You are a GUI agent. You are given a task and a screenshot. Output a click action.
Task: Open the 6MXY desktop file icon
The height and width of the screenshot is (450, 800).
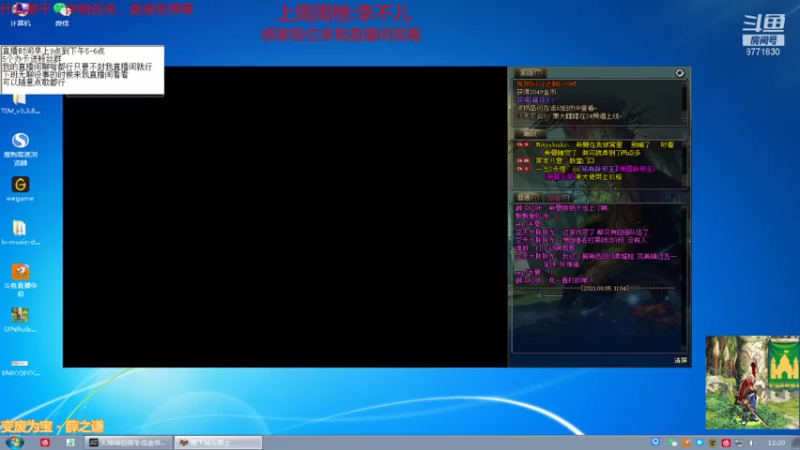20,367
